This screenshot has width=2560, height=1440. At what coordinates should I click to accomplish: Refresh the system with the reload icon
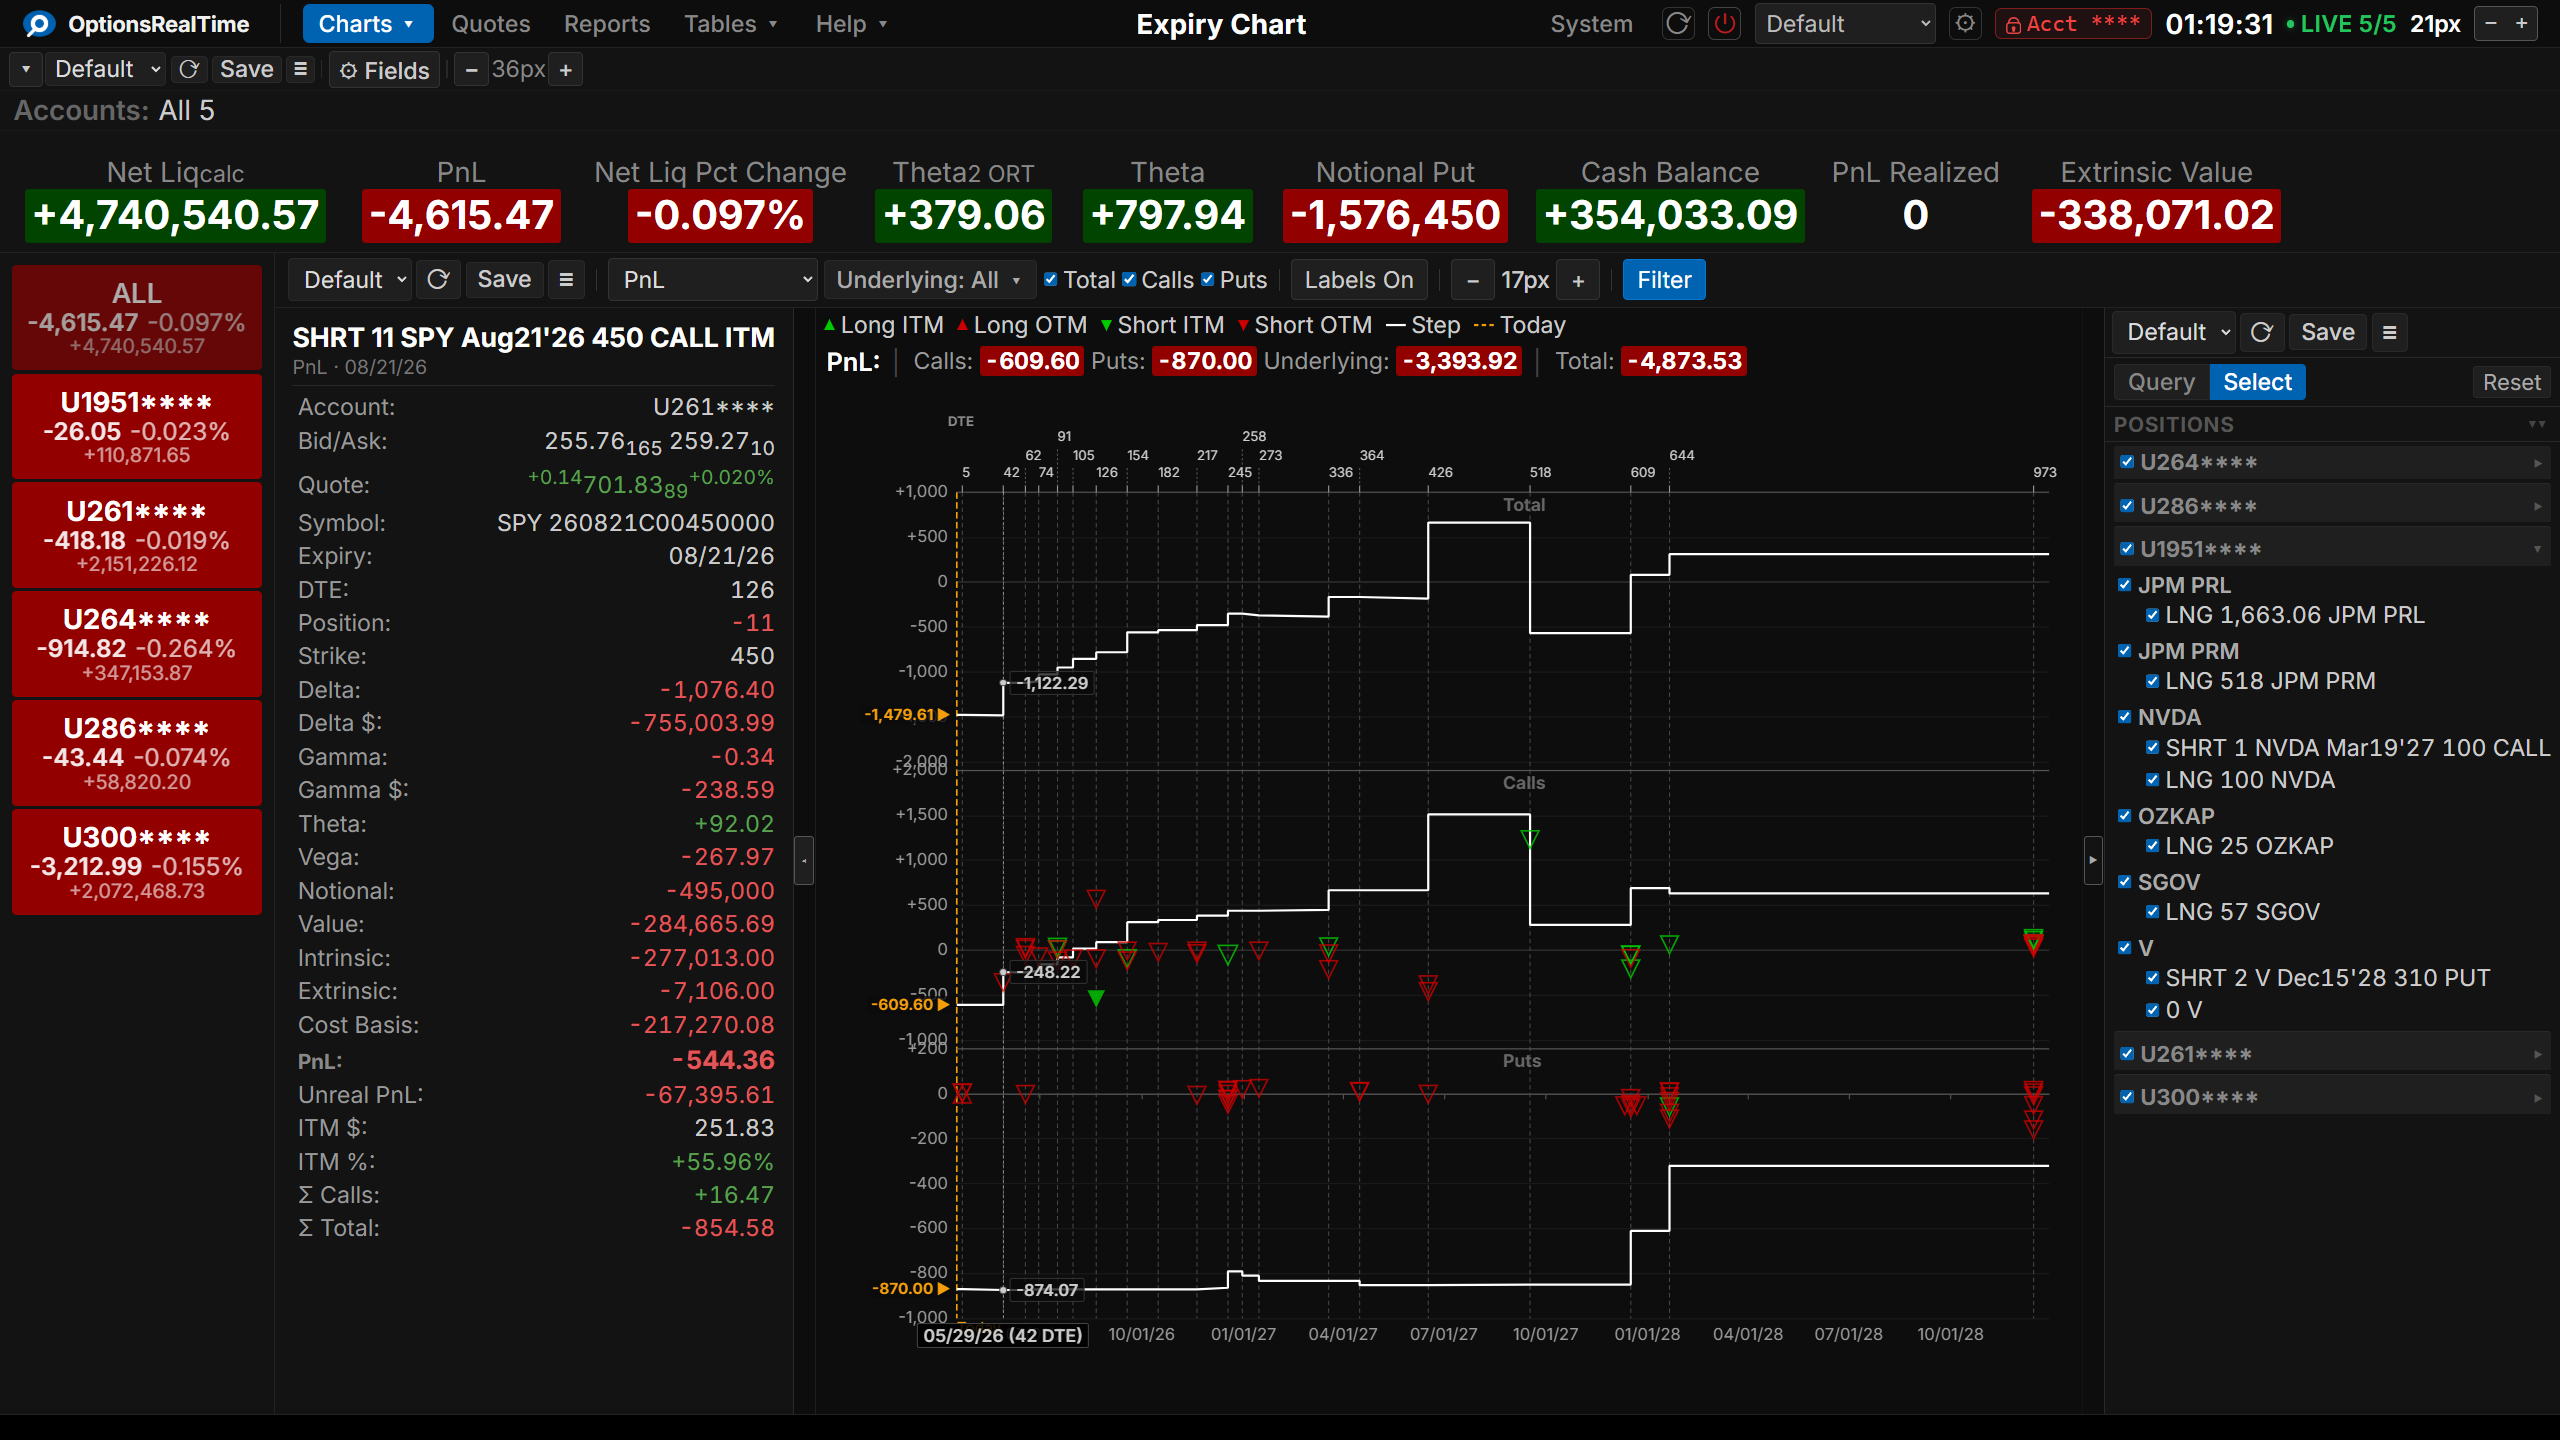pyautogui.click(x=1678, y=24)
